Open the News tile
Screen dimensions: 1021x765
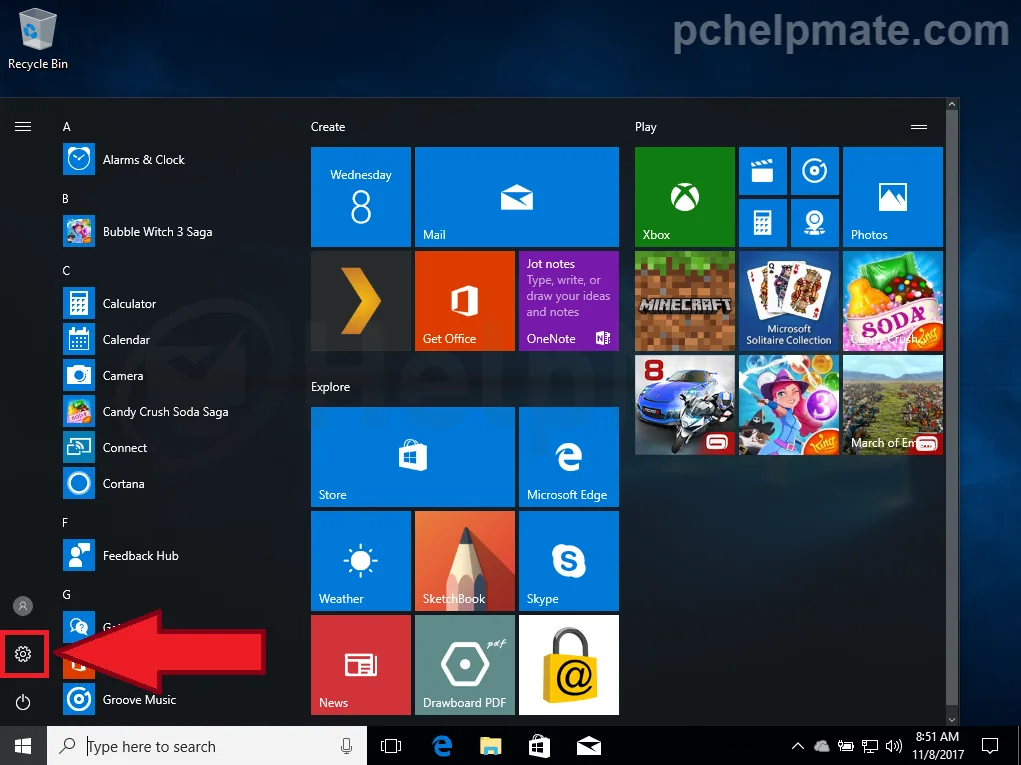point(361,665)
